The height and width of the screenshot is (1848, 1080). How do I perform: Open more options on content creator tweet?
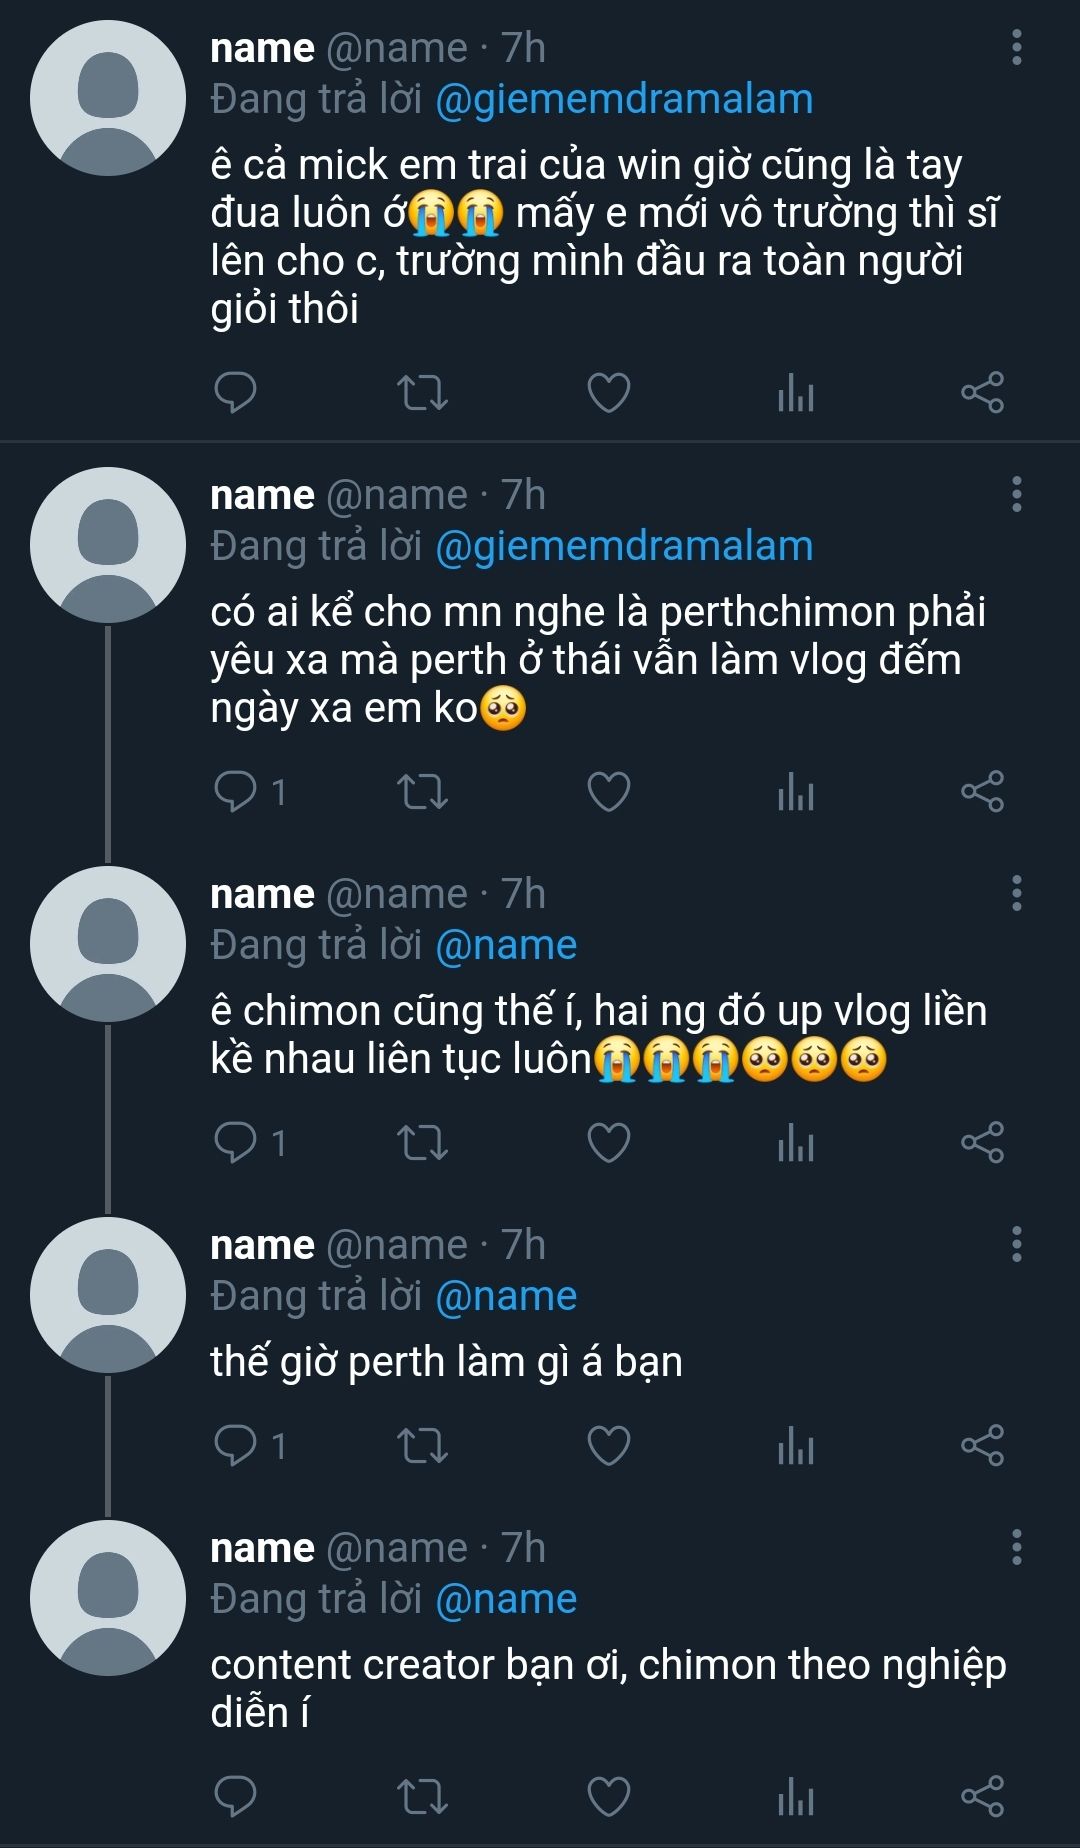click(1017, 1548)
